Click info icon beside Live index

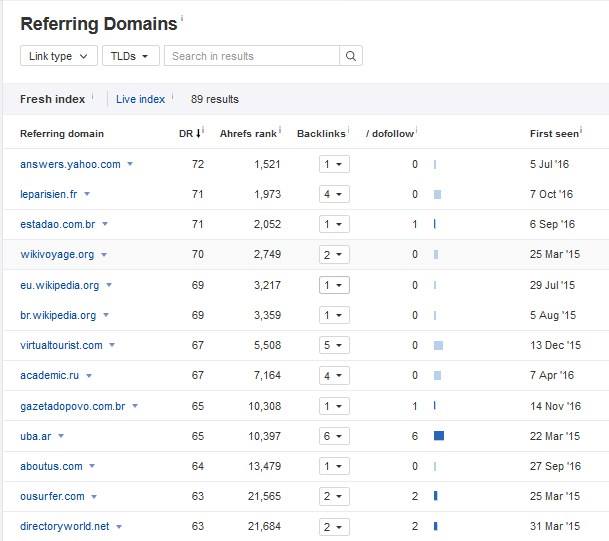[173, 97]
